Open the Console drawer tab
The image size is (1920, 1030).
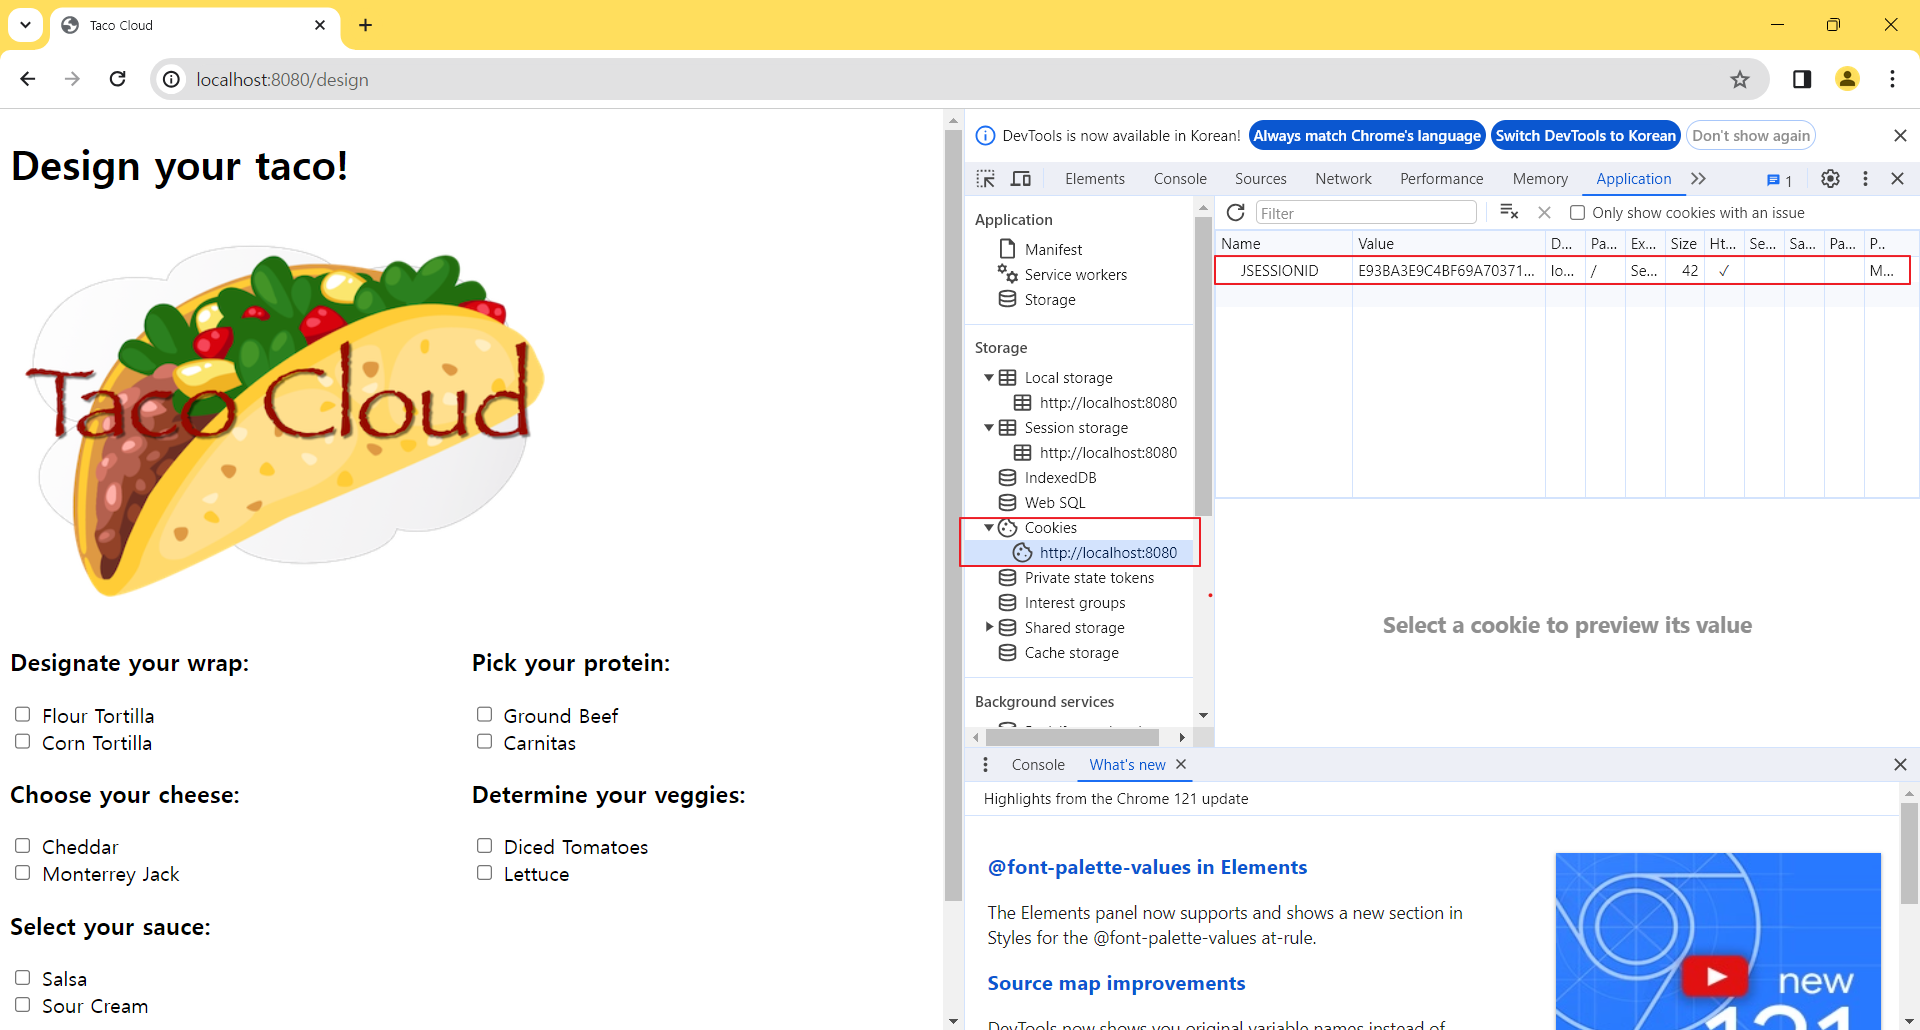point(1038,765)
